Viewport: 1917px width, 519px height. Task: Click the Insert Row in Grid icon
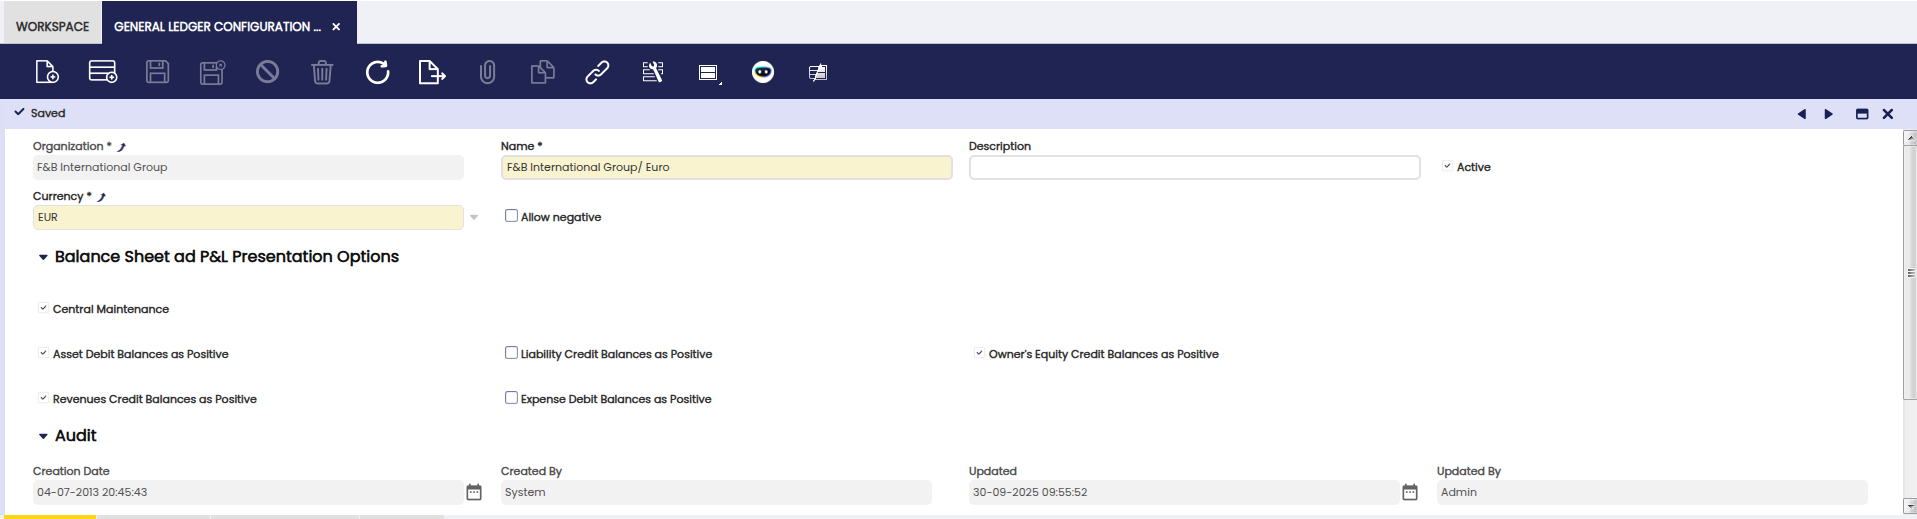click(102, 72)
